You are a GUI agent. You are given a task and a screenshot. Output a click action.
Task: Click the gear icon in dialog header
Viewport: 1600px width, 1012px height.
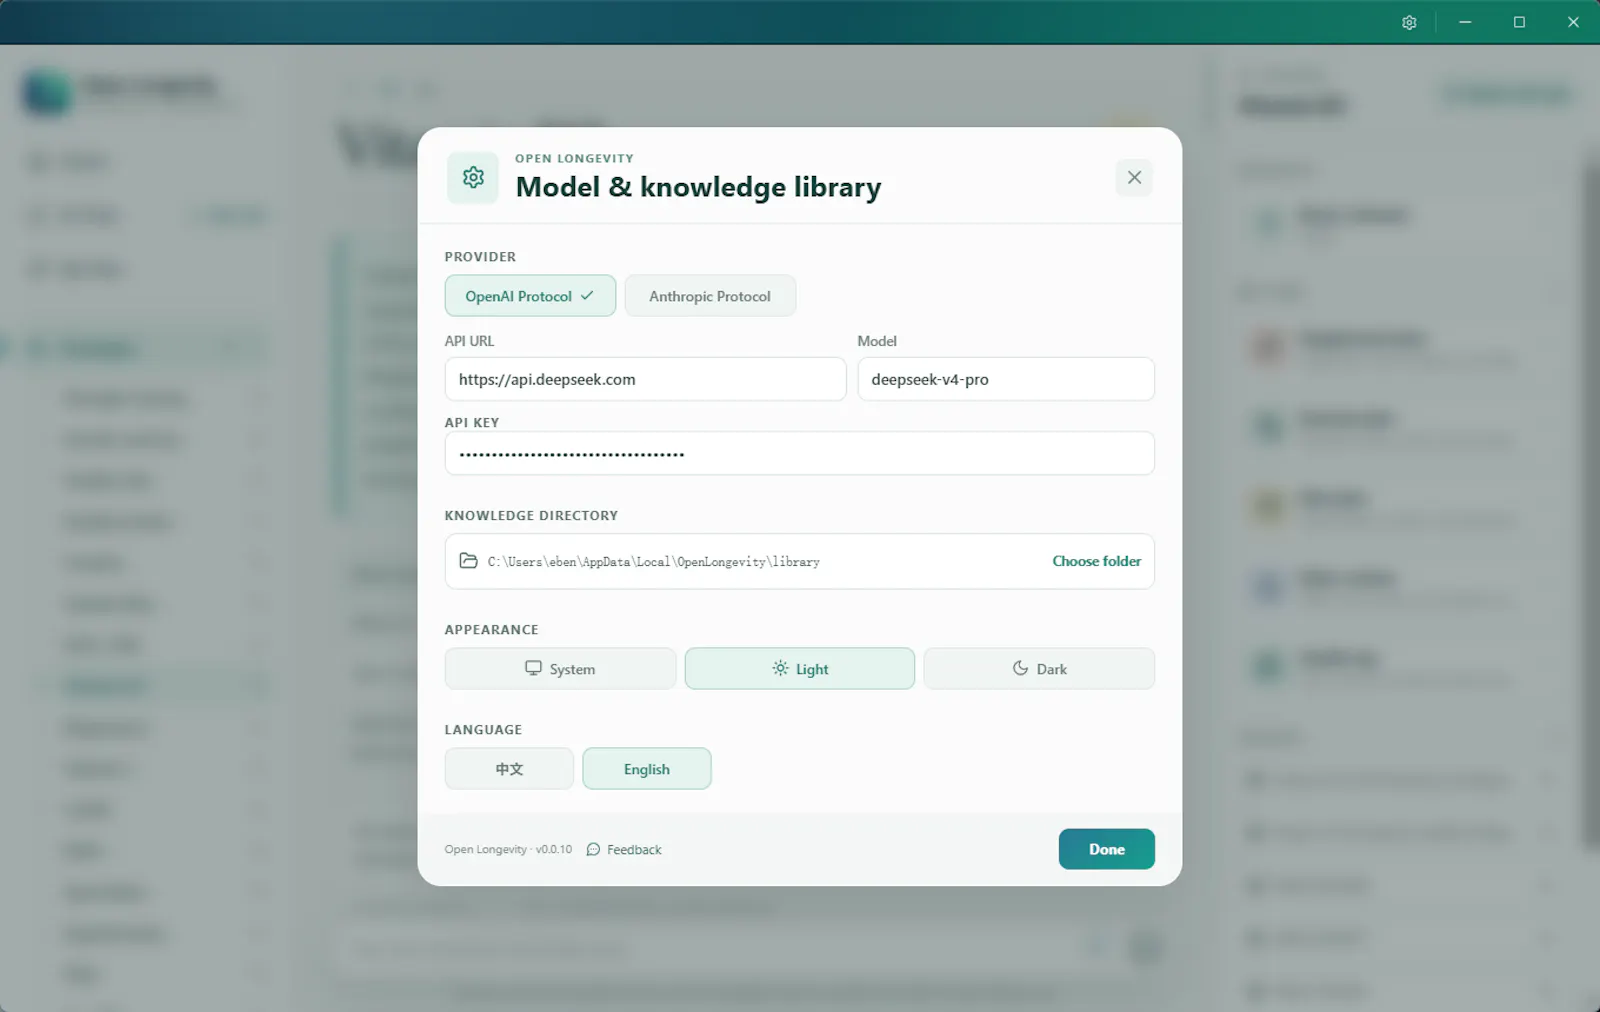[x=473, y=177]
